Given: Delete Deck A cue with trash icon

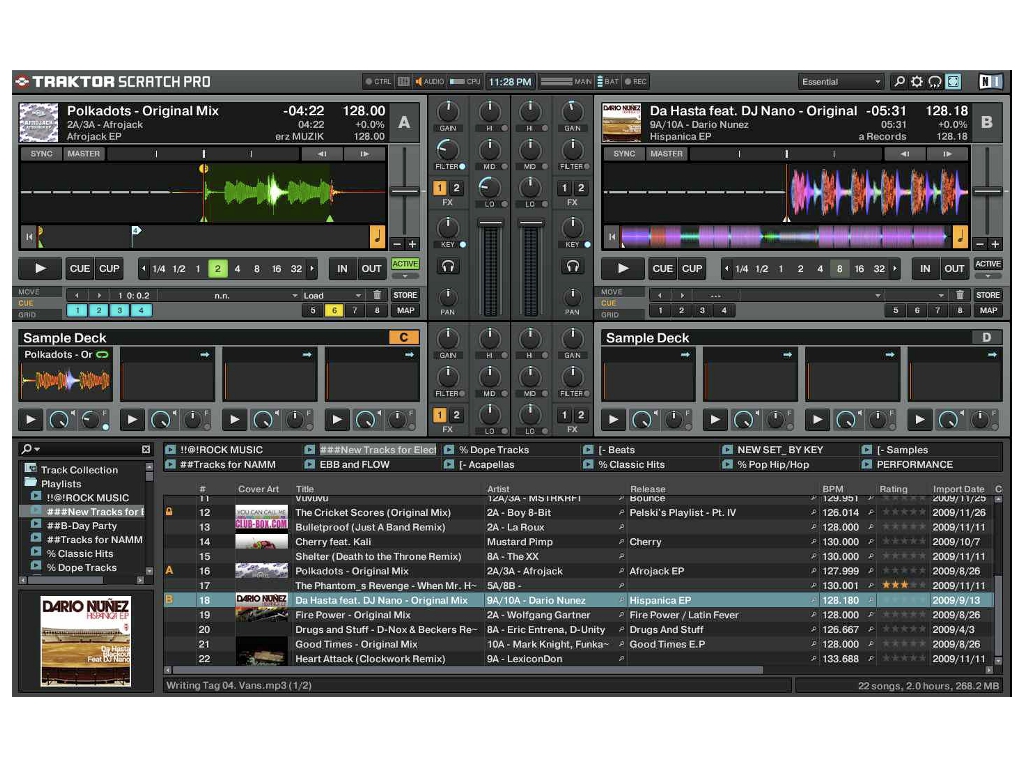Looking at the screenshot, I should [377, 295].
